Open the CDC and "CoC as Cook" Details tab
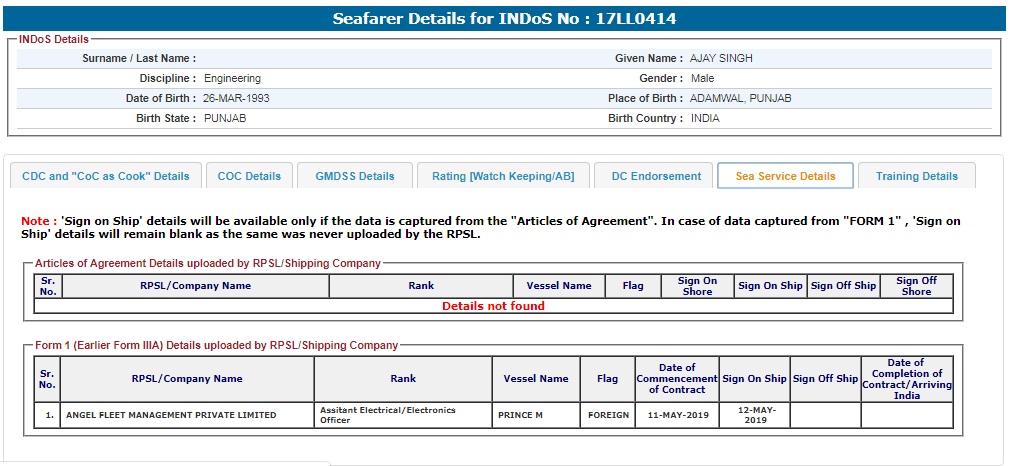The image size is (1025, 466). [106, 176]
